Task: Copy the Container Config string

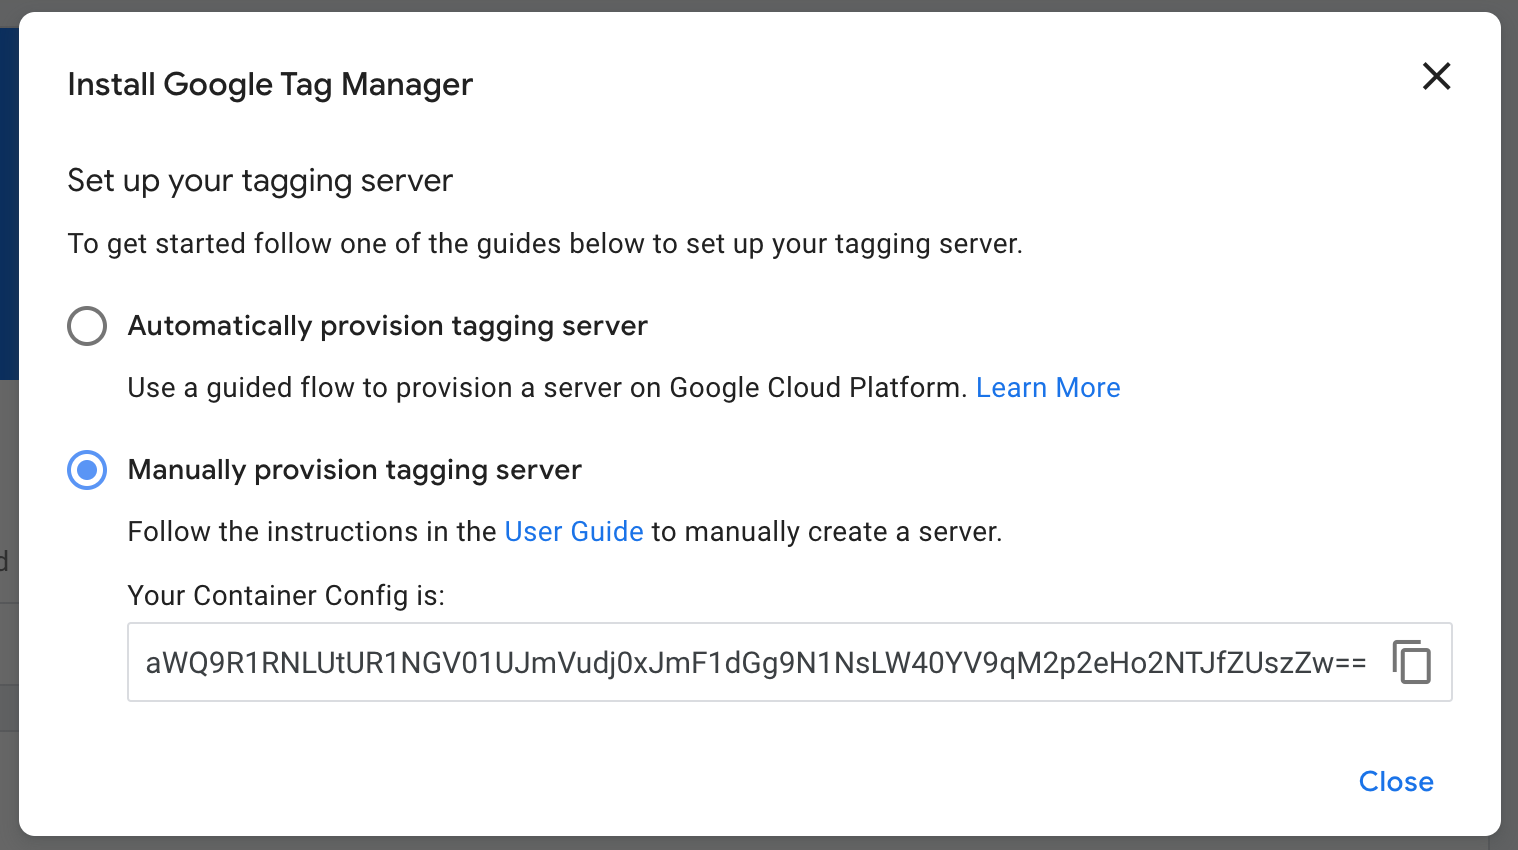Action: (x=1412, y=662)
